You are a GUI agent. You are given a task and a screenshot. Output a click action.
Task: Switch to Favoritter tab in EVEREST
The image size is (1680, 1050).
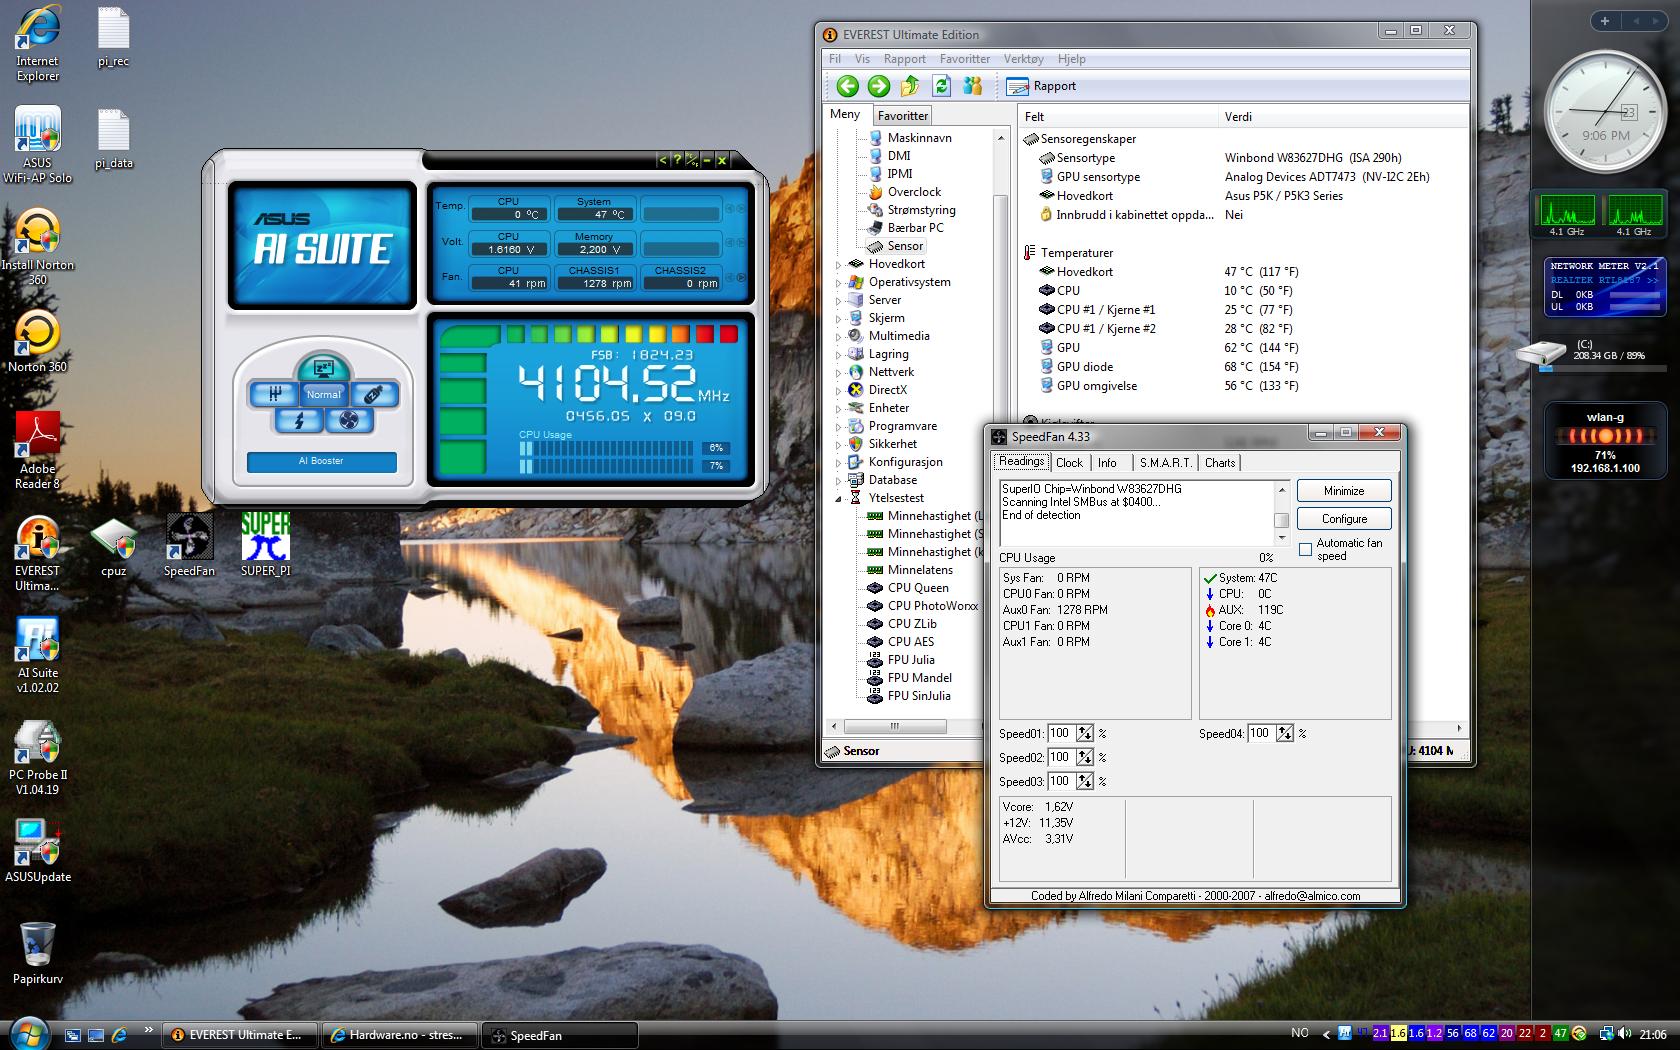pyautogui.click(x=903, y=116)
